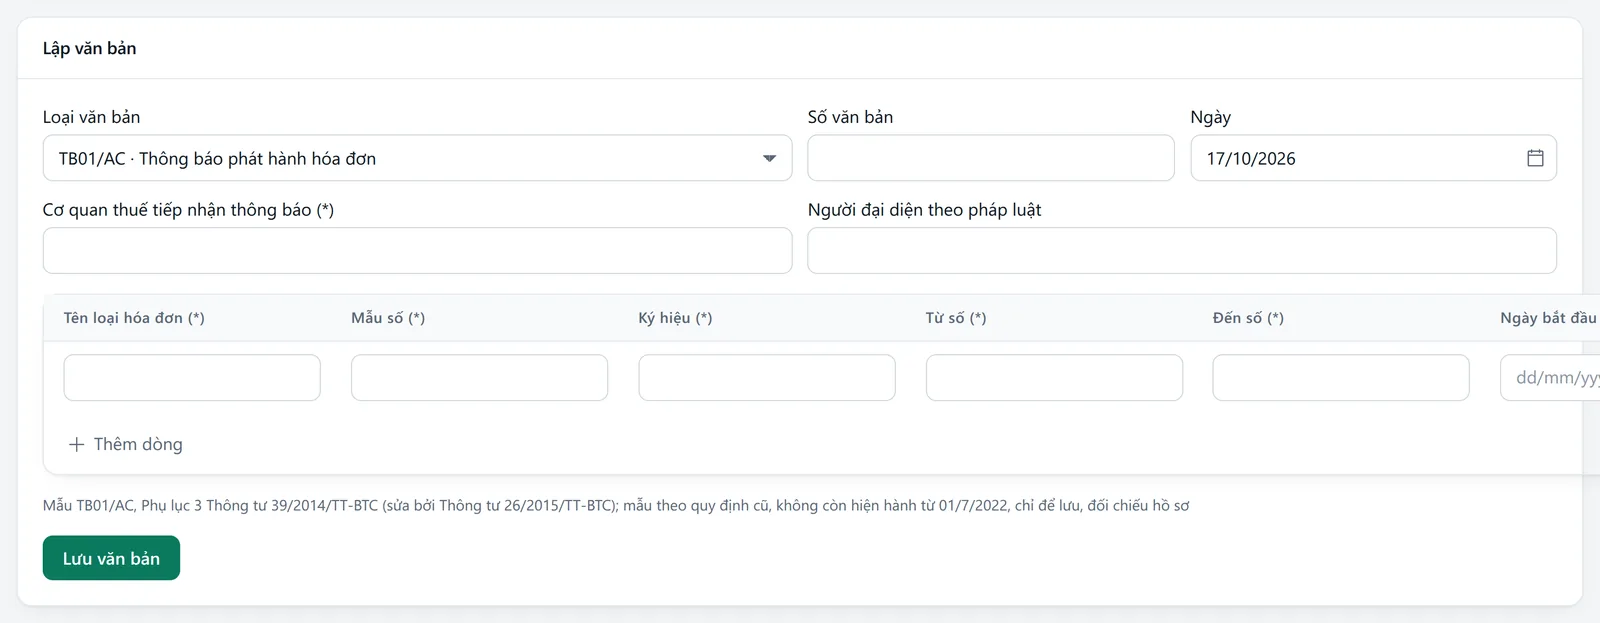Image resolution: width=1600 pixels, height=623 pixels.
Task: Click the TB01/AC footnote about Thông tư 39/2014
Action: tap(616, 506)
